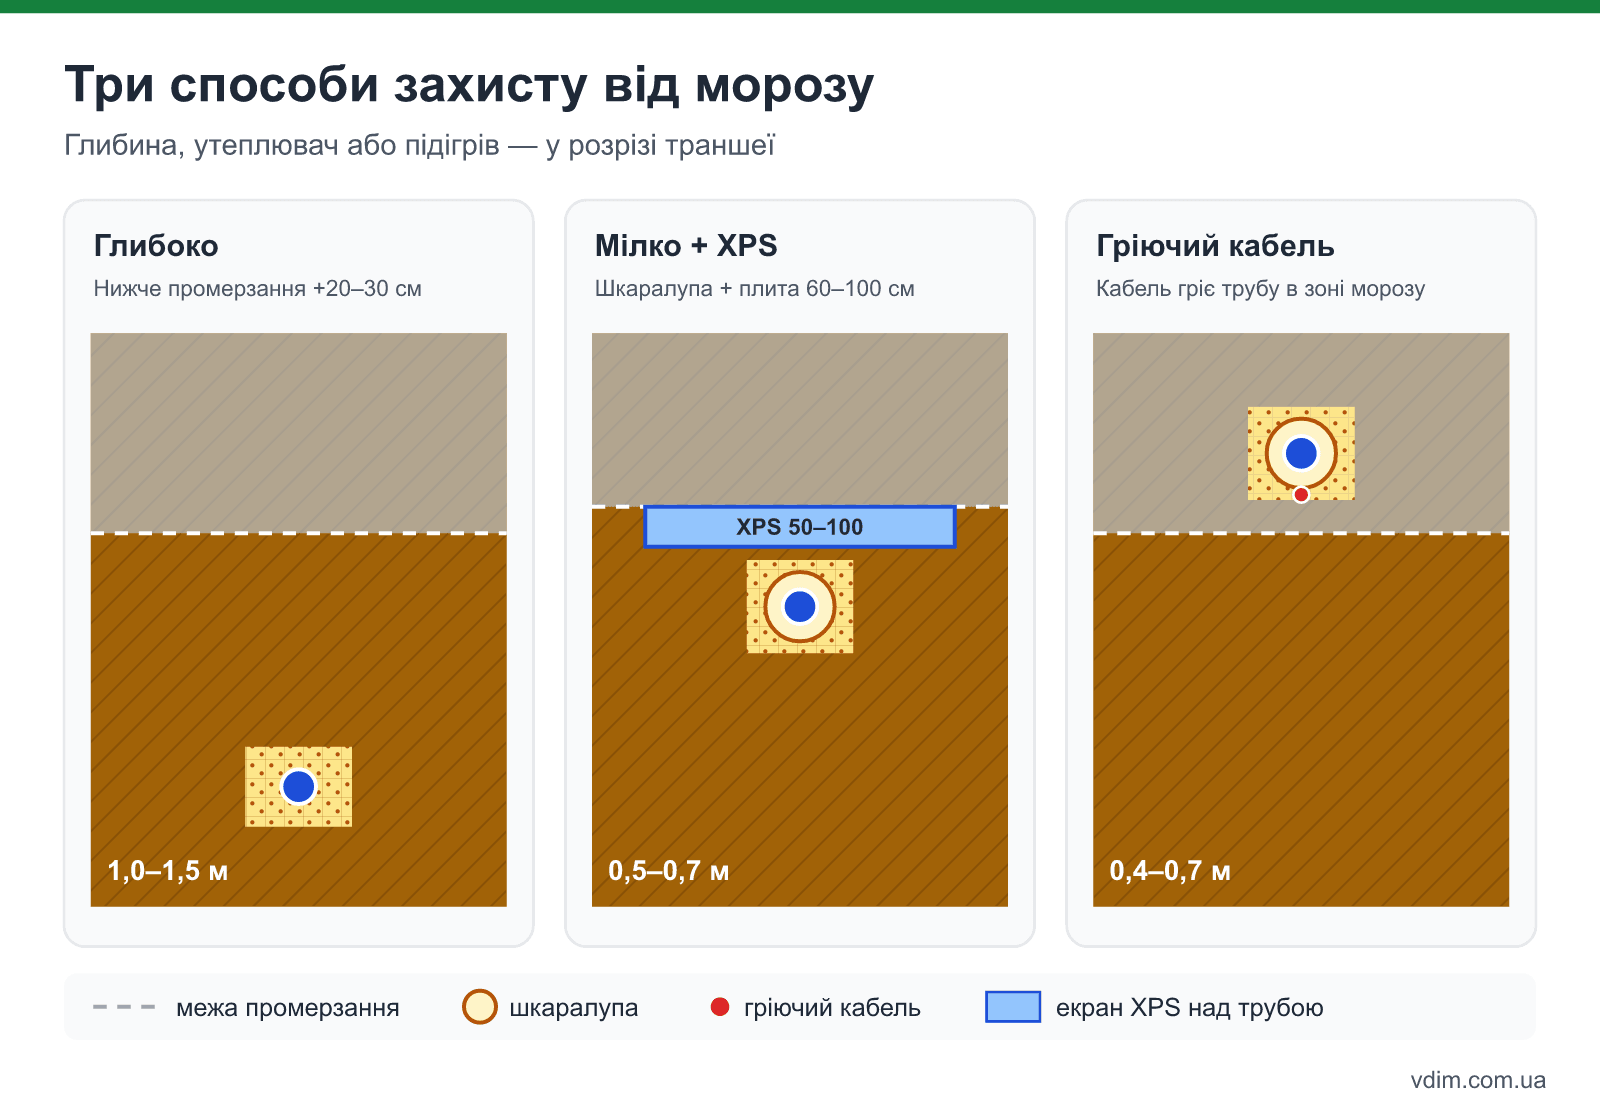Click depth label '0,5–0,7 м'
Image resolution: width=1600 pixels, height=1120 pixels.
[669, 871]
